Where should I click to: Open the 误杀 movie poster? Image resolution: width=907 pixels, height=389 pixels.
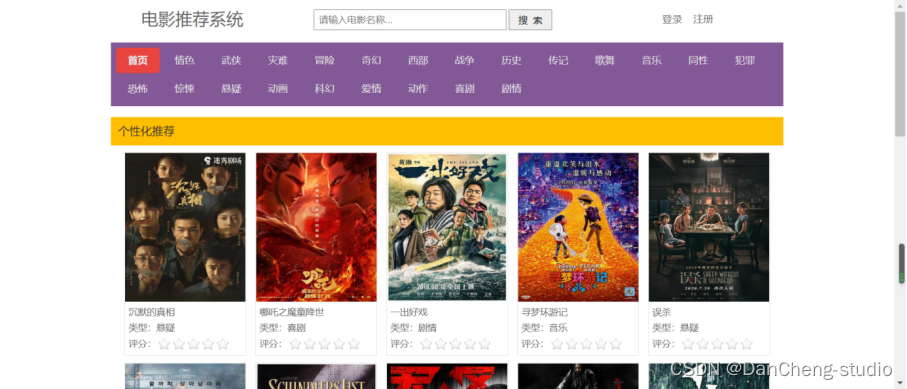(709, 227)
